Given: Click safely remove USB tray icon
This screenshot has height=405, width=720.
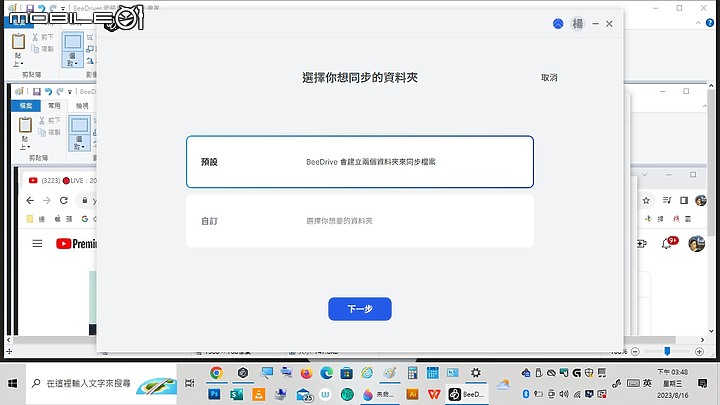Looking at the screenshot, I should click(x=539, y=373).
